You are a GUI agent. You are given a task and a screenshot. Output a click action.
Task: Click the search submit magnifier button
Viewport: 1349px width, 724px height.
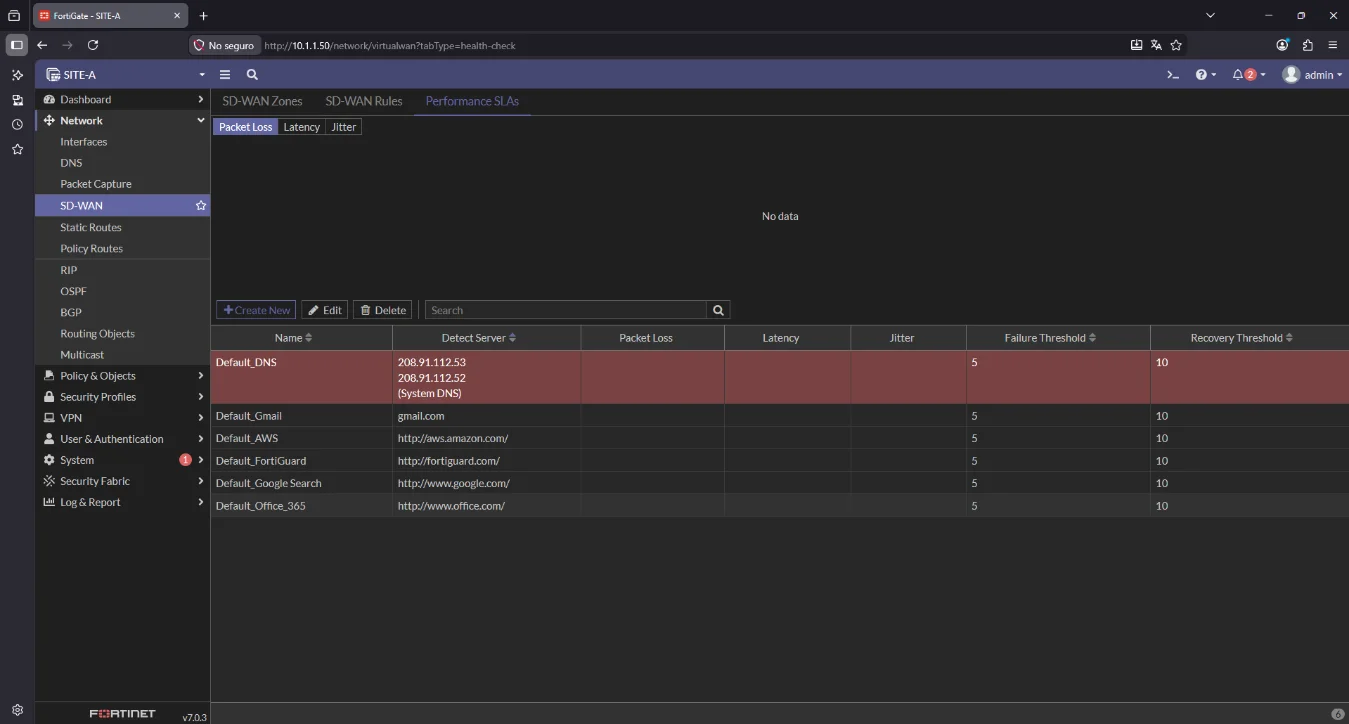coord(718,310)
